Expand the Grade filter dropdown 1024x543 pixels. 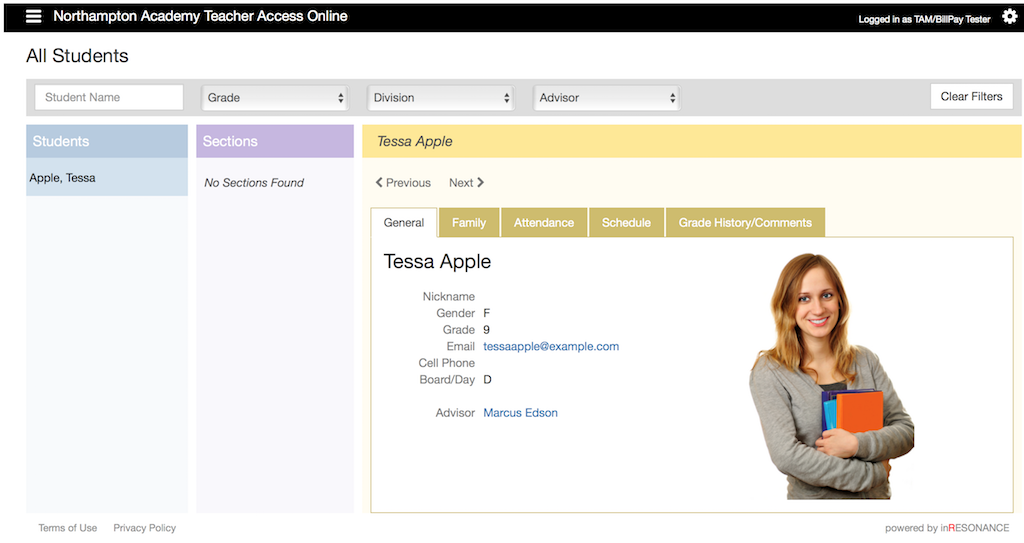coord(275,98)
